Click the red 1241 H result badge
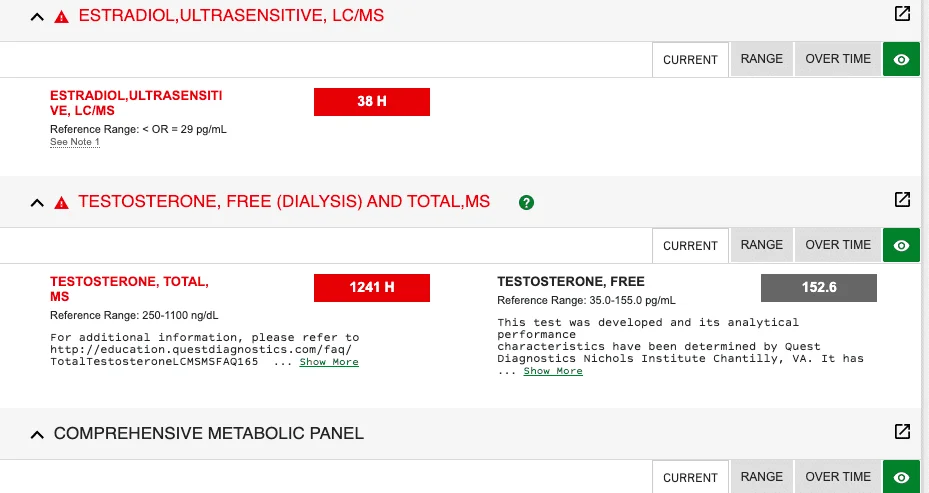This screenshot has height=493, width=929. pos(371,287)
